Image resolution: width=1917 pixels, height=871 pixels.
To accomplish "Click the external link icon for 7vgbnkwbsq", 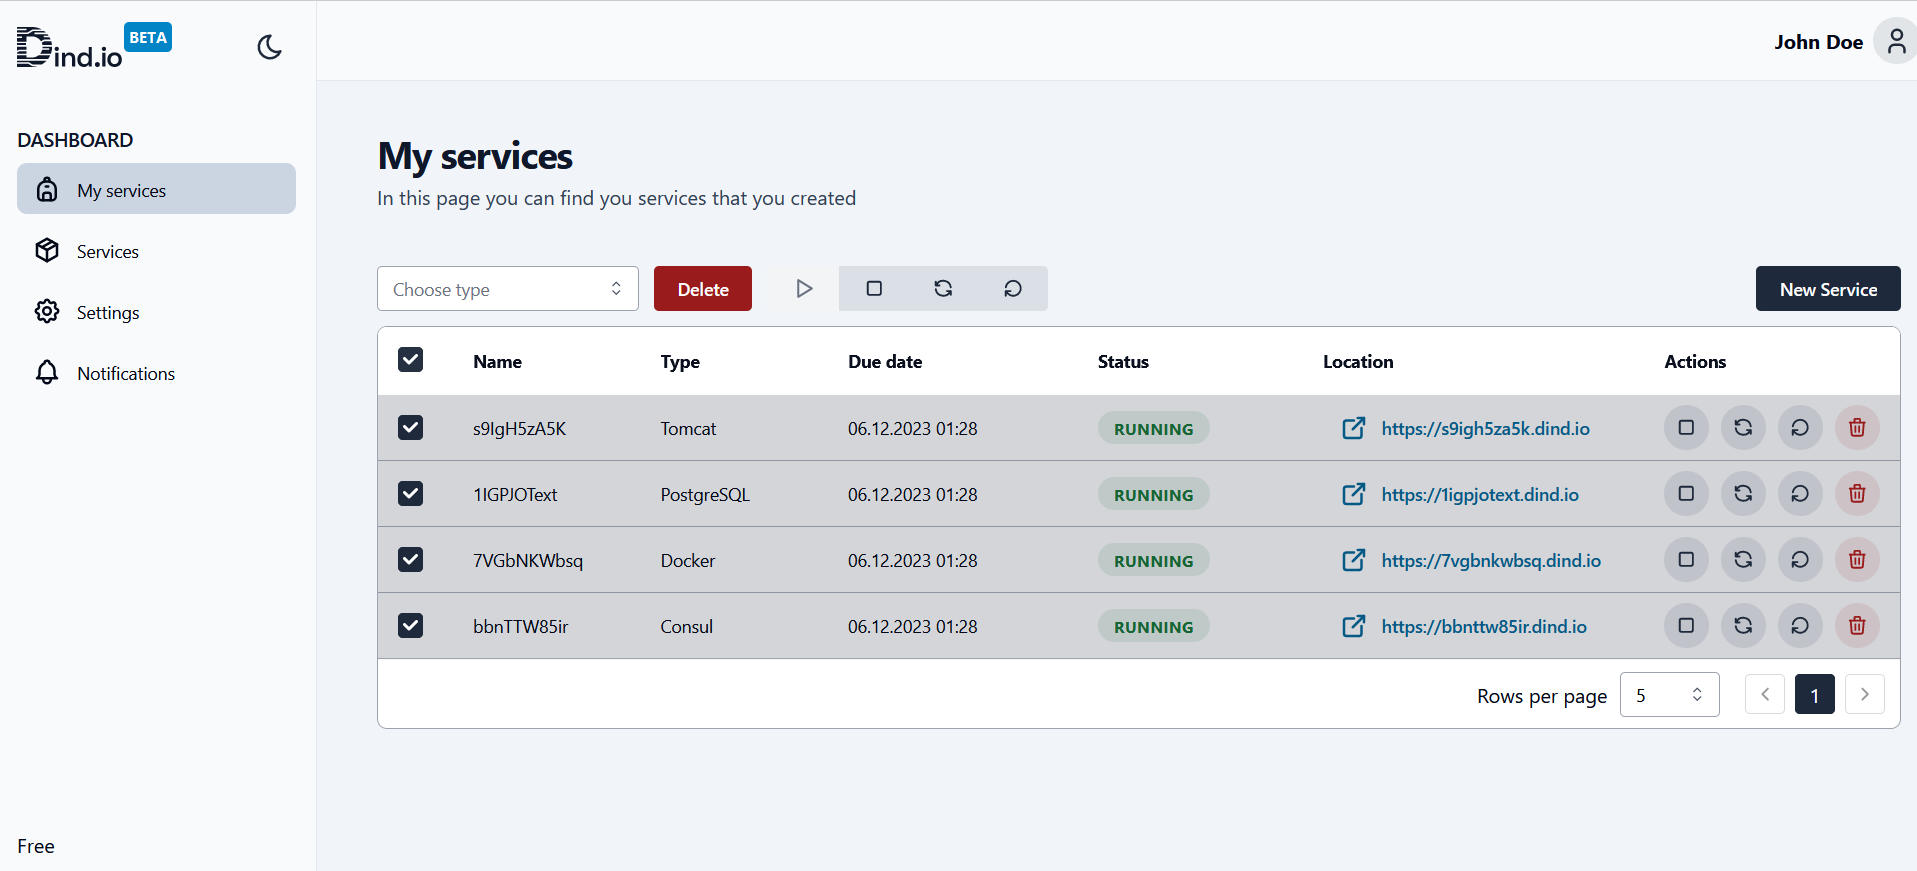I will point(1353,560).
